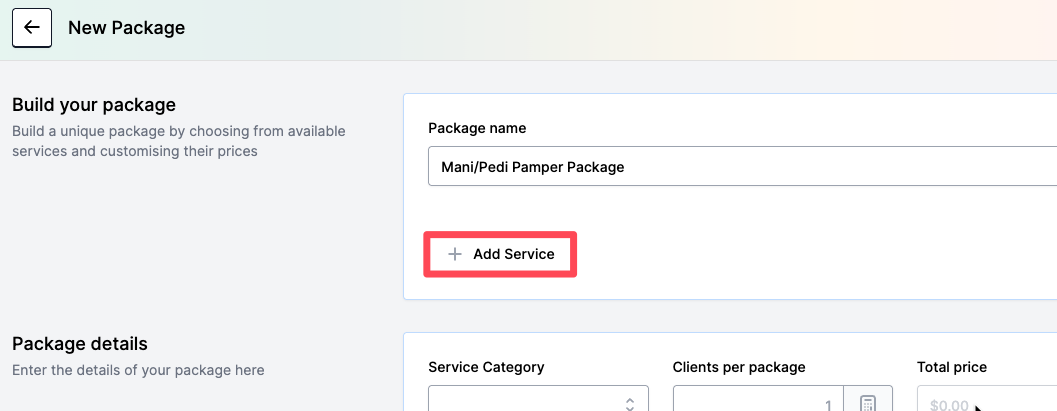Click the Package details heading
Viewport: 1057px width, 411px height.
pos(80,344)
